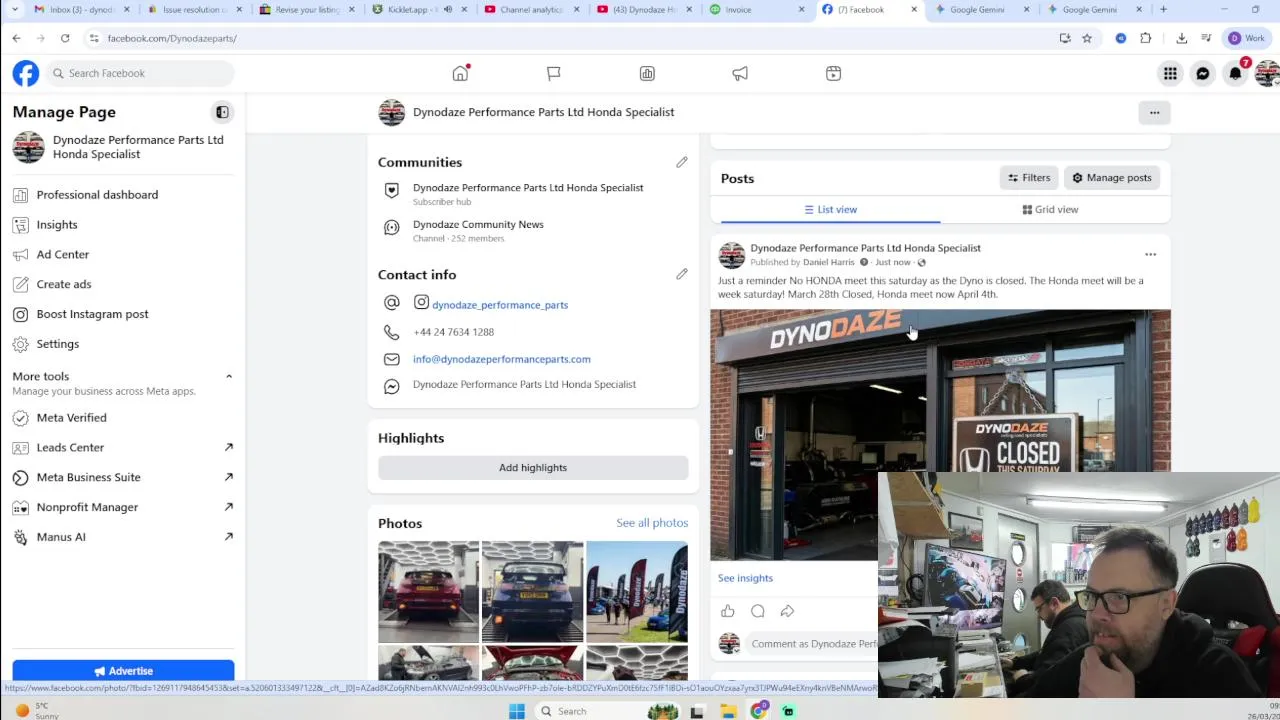Click the share arrow icon on post
This screenshot has width=1280, height=720.
[787, 611]
